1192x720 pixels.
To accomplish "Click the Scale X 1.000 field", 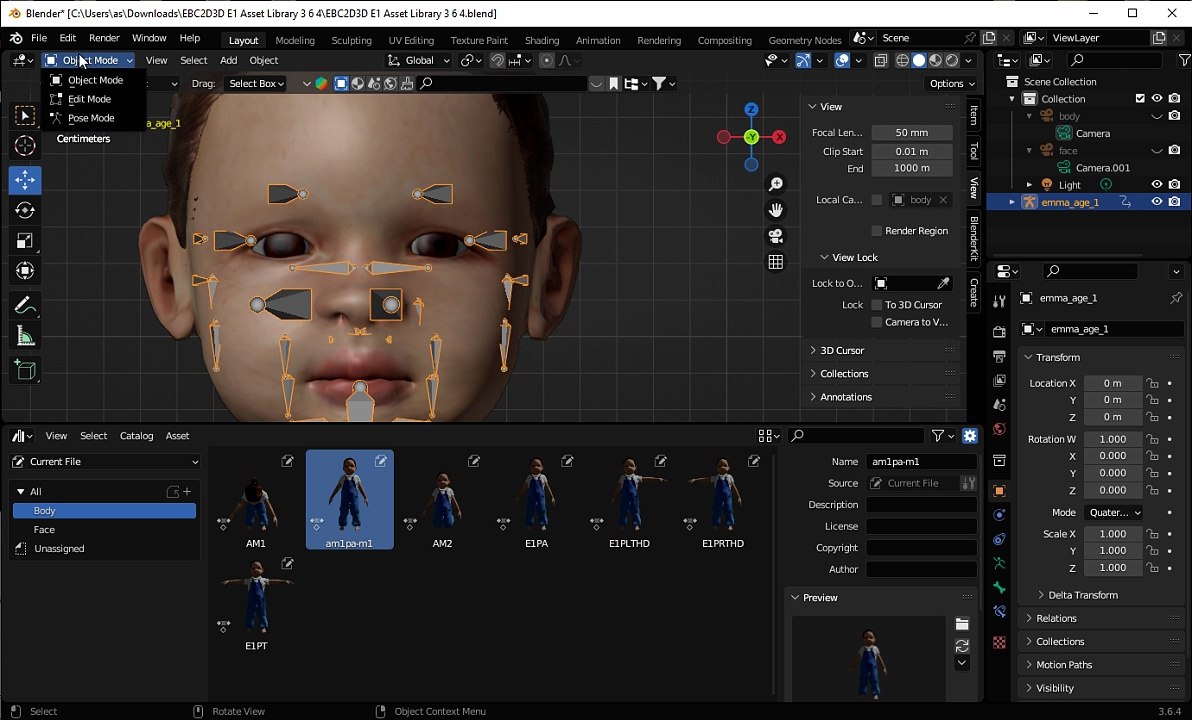I will point(1113,534).
